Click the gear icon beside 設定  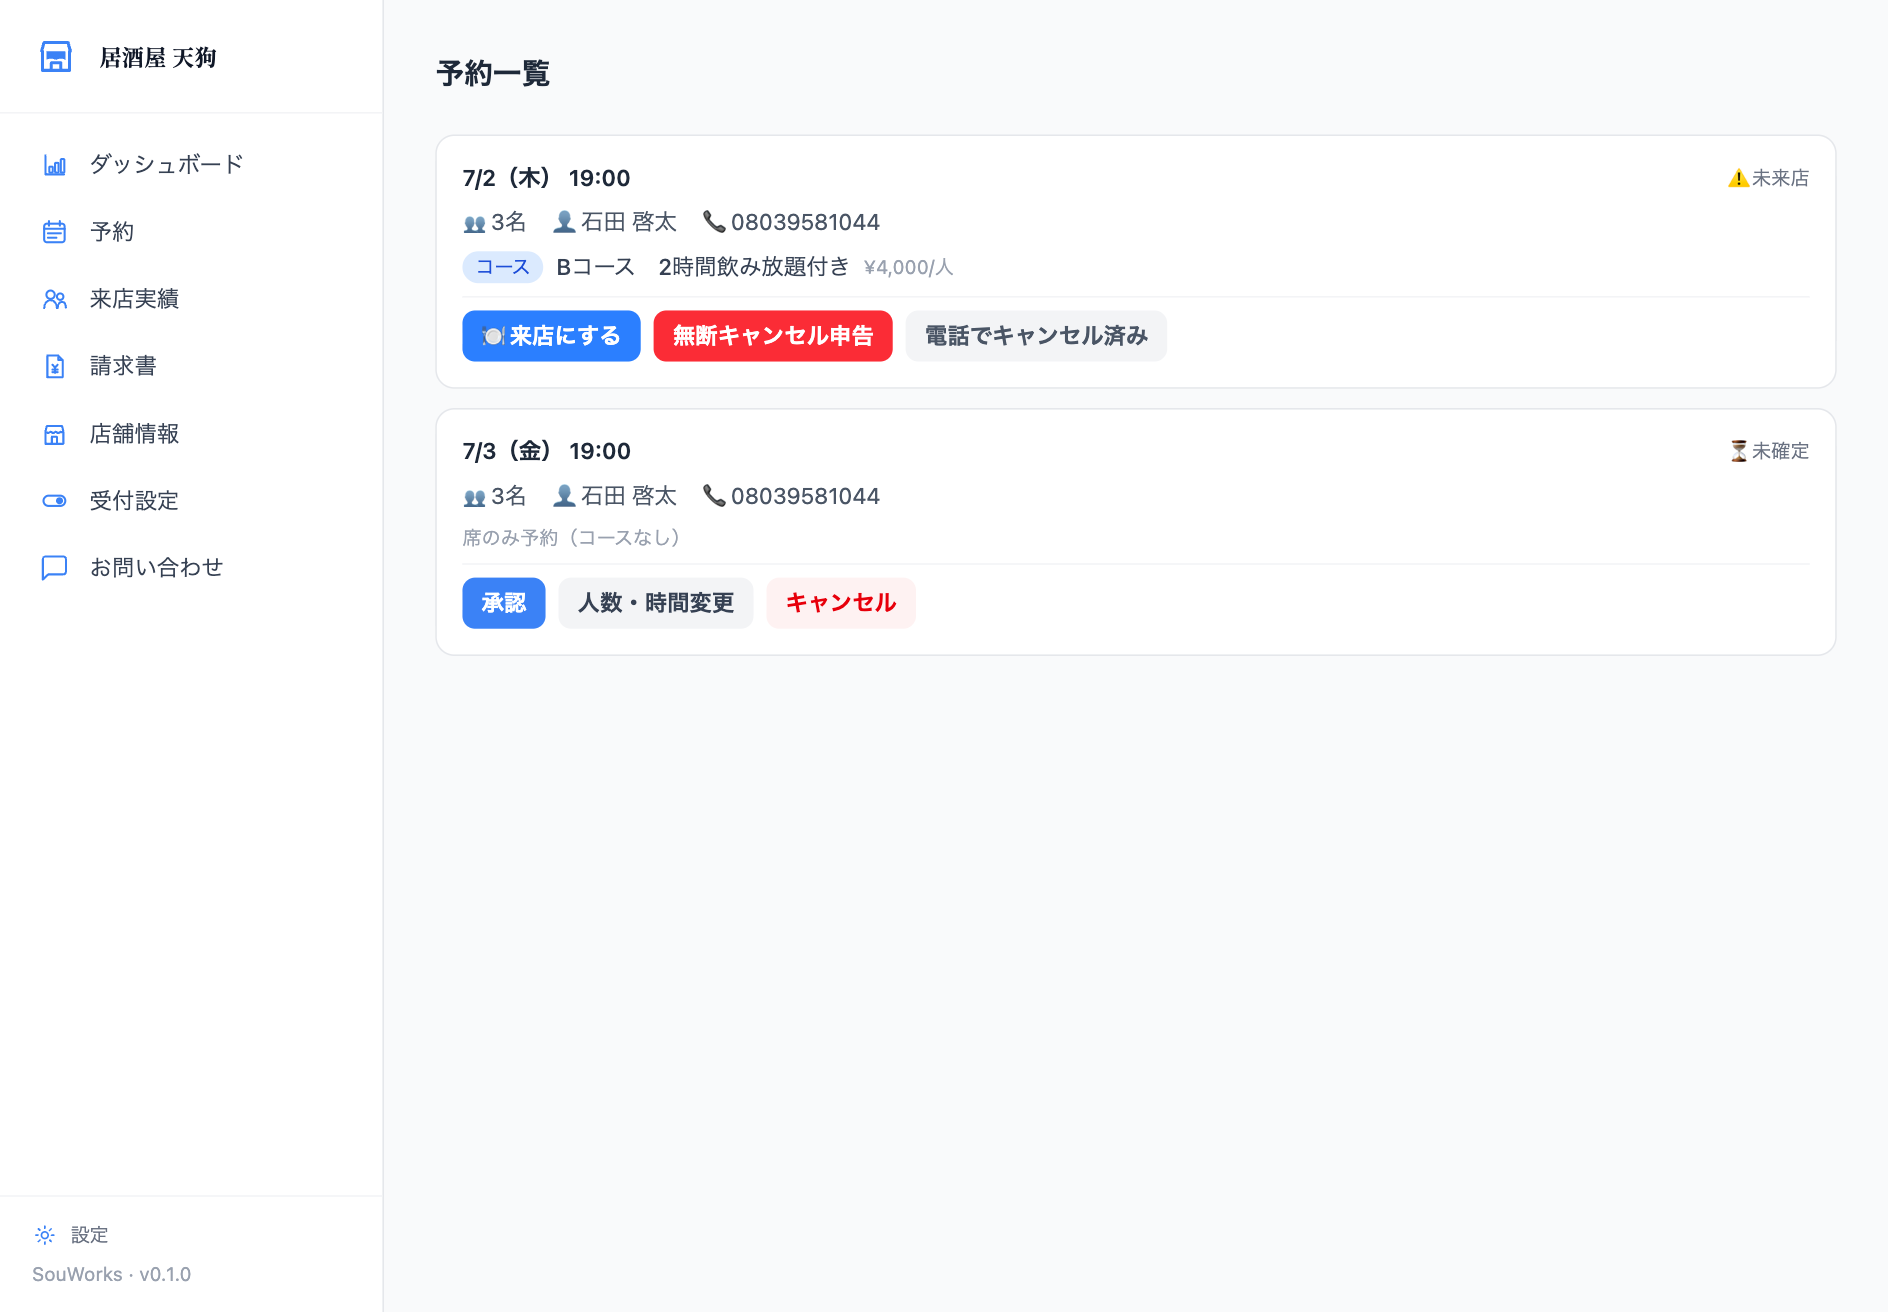[x=45, y=1235]
